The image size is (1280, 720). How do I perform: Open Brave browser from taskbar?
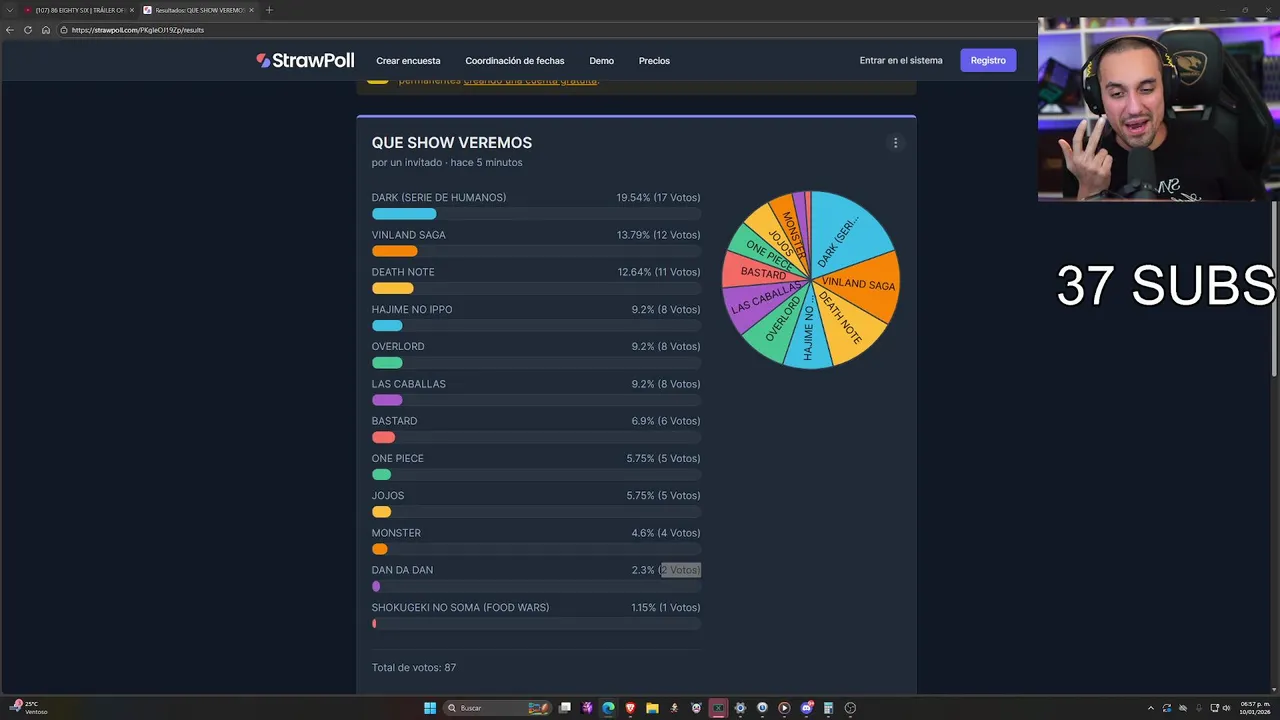point(630,708)
